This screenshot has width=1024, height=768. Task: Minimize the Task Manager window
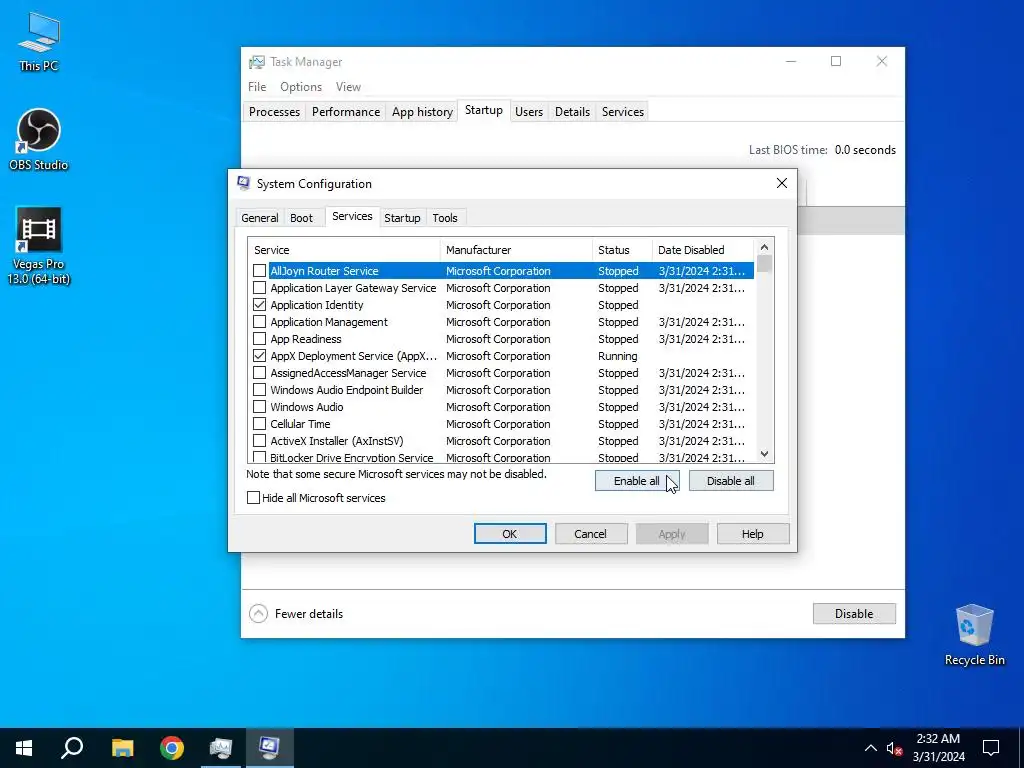pos(791,61)
